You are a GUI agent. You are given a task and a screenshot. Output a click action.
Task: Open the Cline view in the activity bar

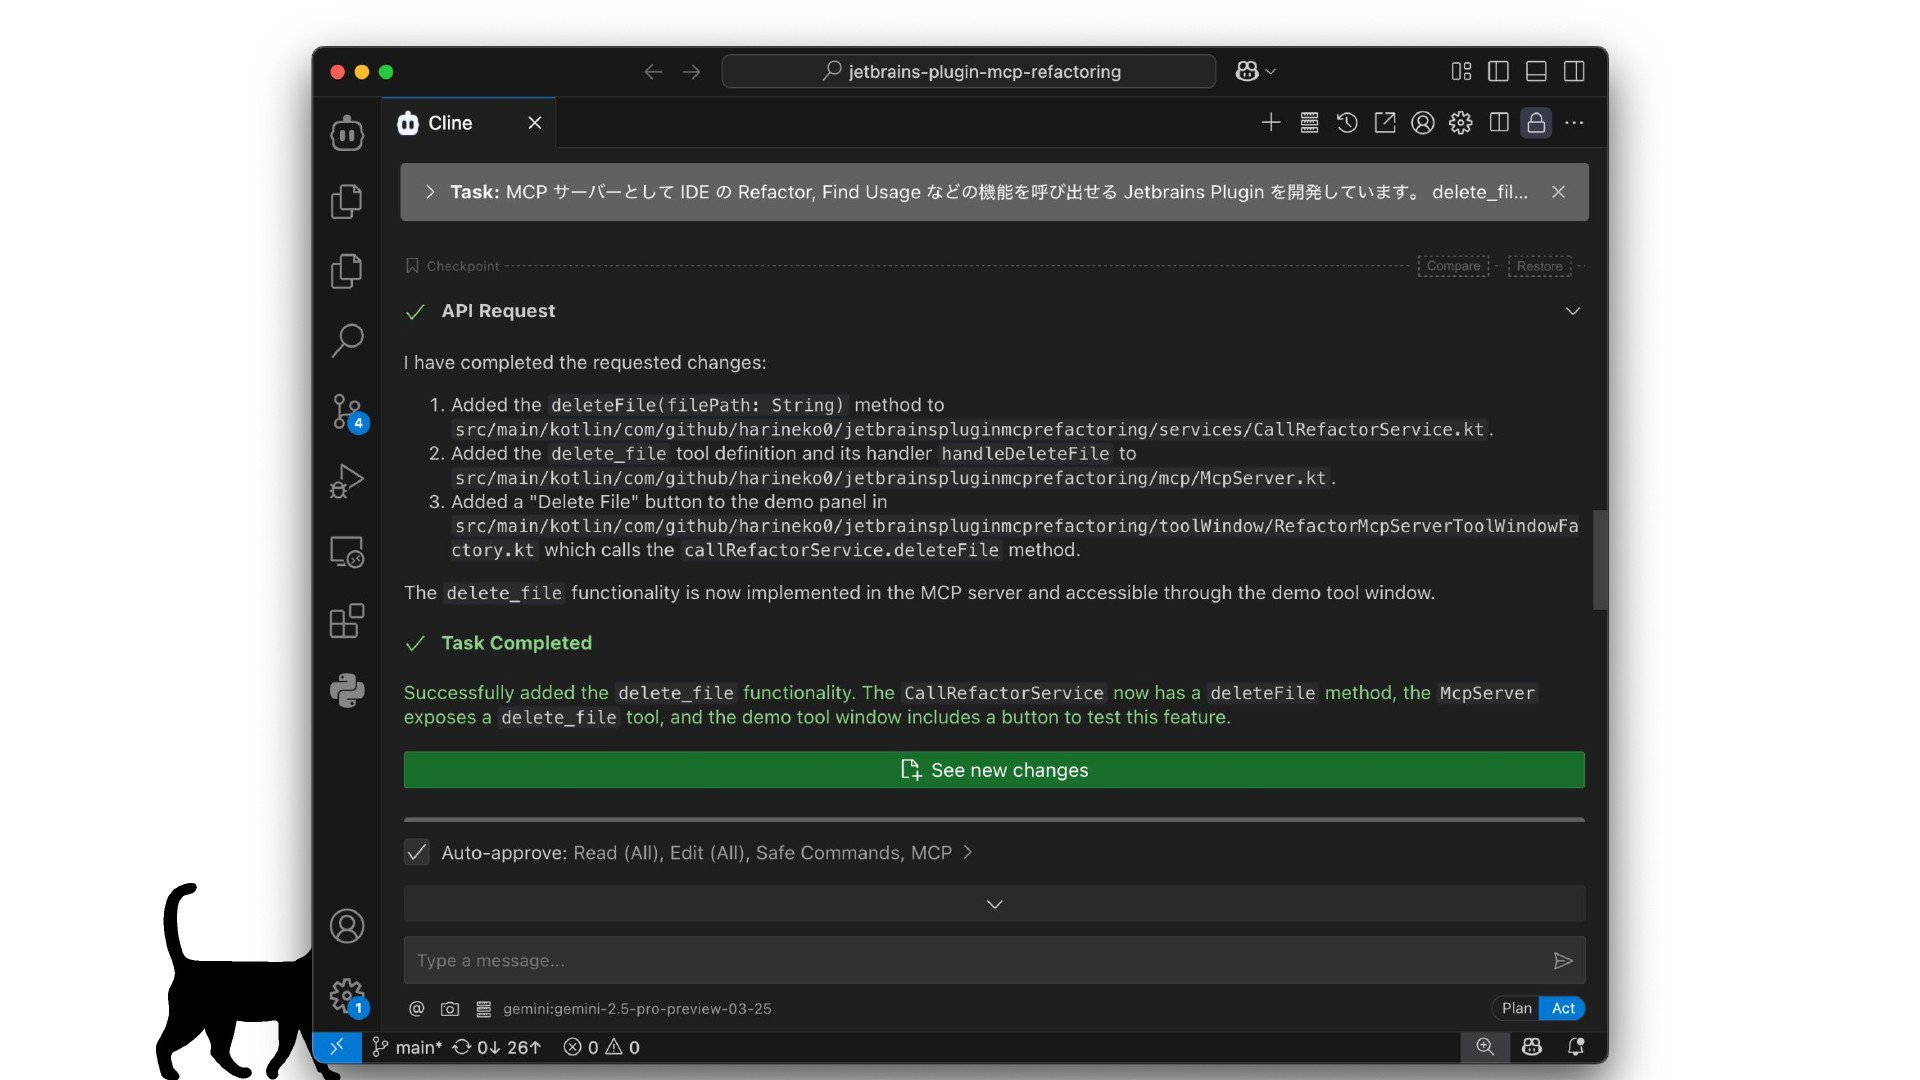click(x=347, y=132)
